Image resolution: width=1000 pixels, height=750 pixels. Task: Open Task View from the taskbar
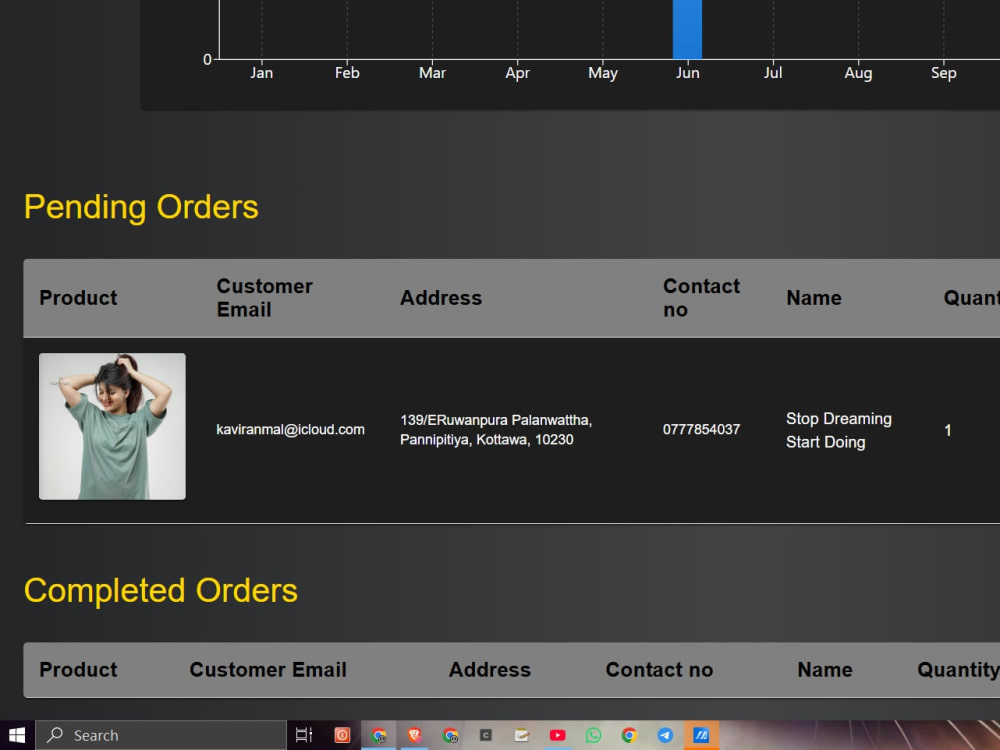[304, 735]
